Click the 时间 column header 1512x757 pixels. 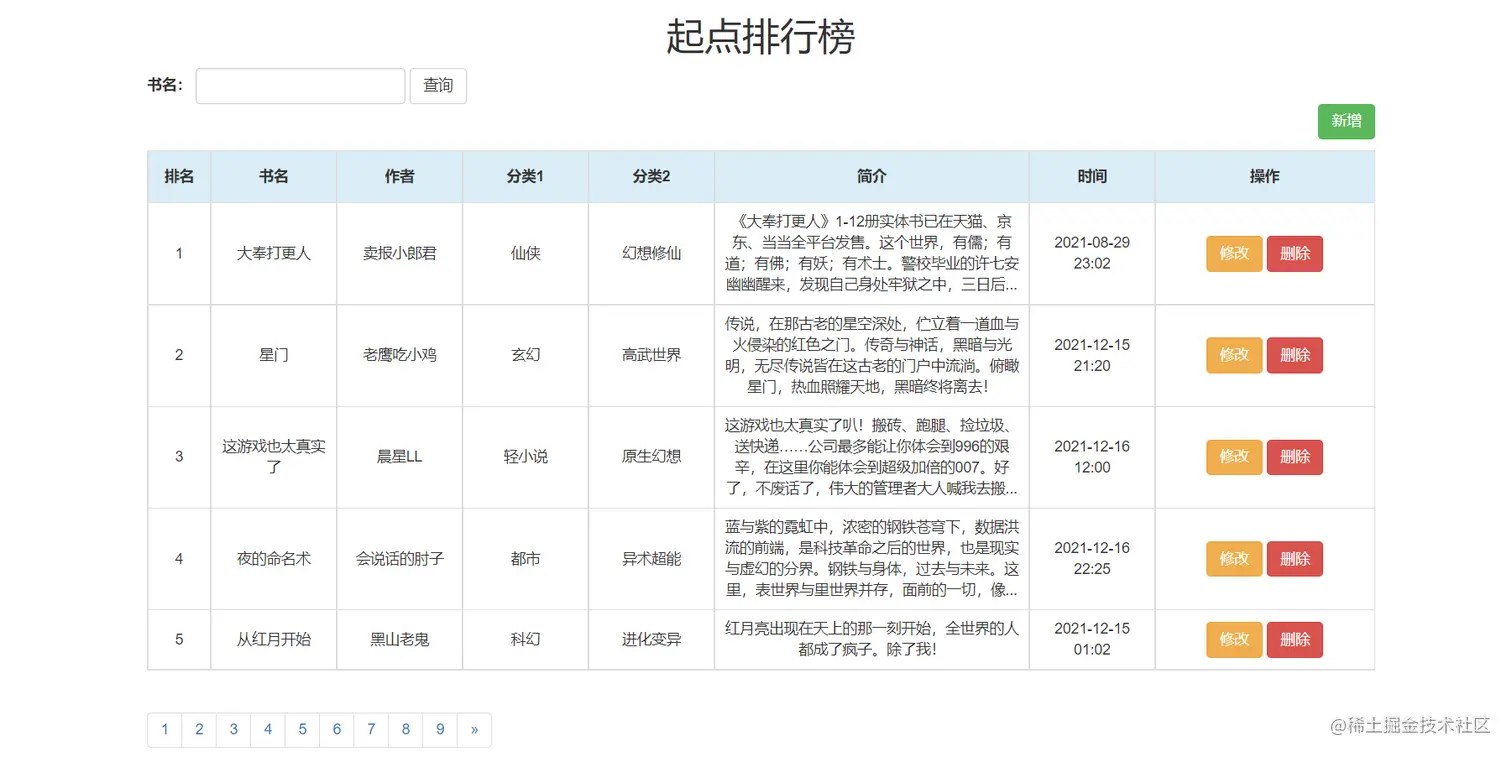pyautogui.click(x=1092, y=177)
